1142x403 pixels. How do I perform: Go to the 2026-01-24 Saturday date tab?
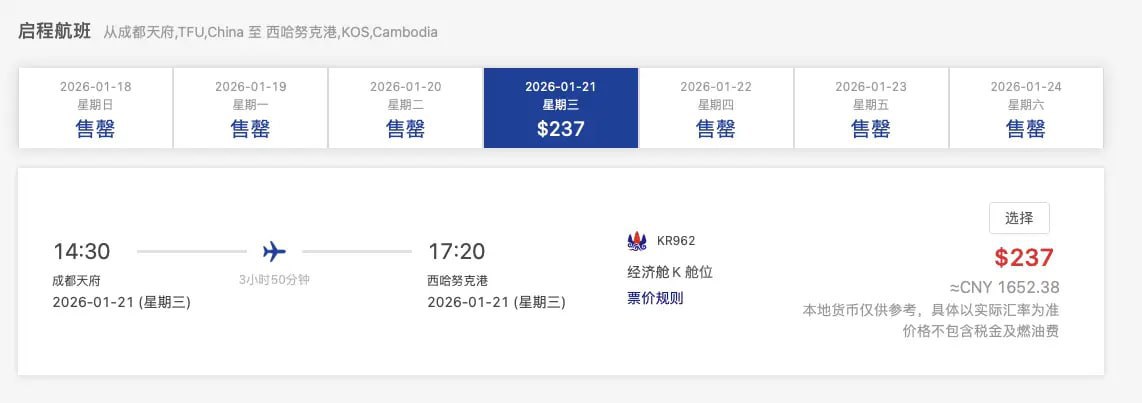[x=1026, y=108]
